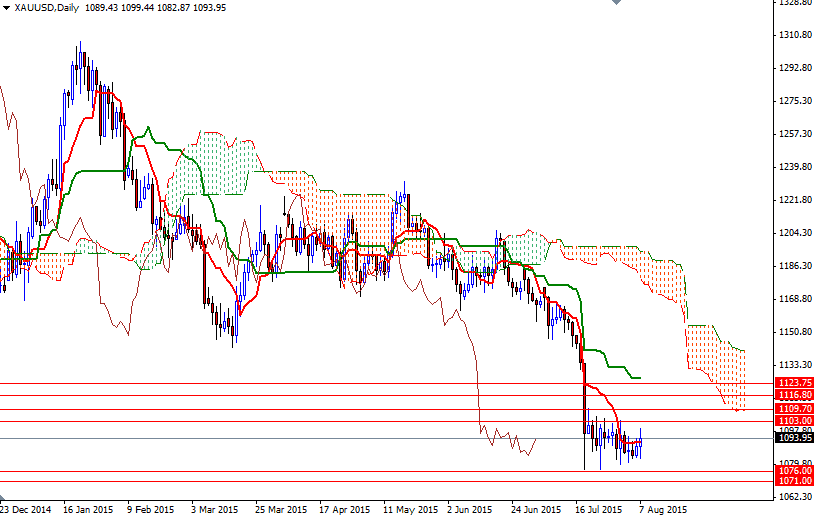Click the 17 Apr 2015 date on time axis
The image size is (814, 516).
tap(343, 508)
